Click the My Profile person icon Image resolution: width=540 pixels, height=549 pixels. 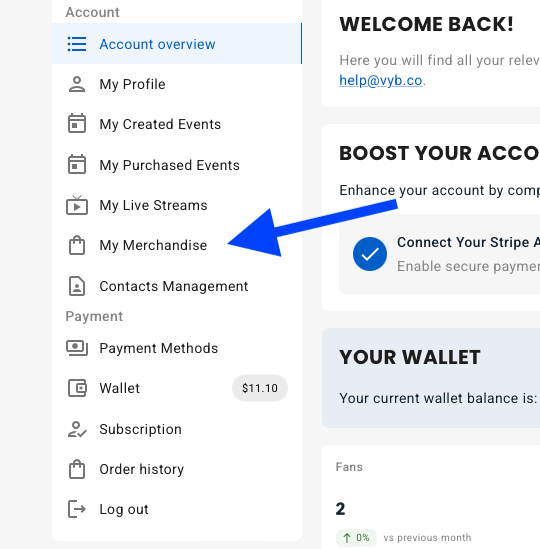[77, 84]
